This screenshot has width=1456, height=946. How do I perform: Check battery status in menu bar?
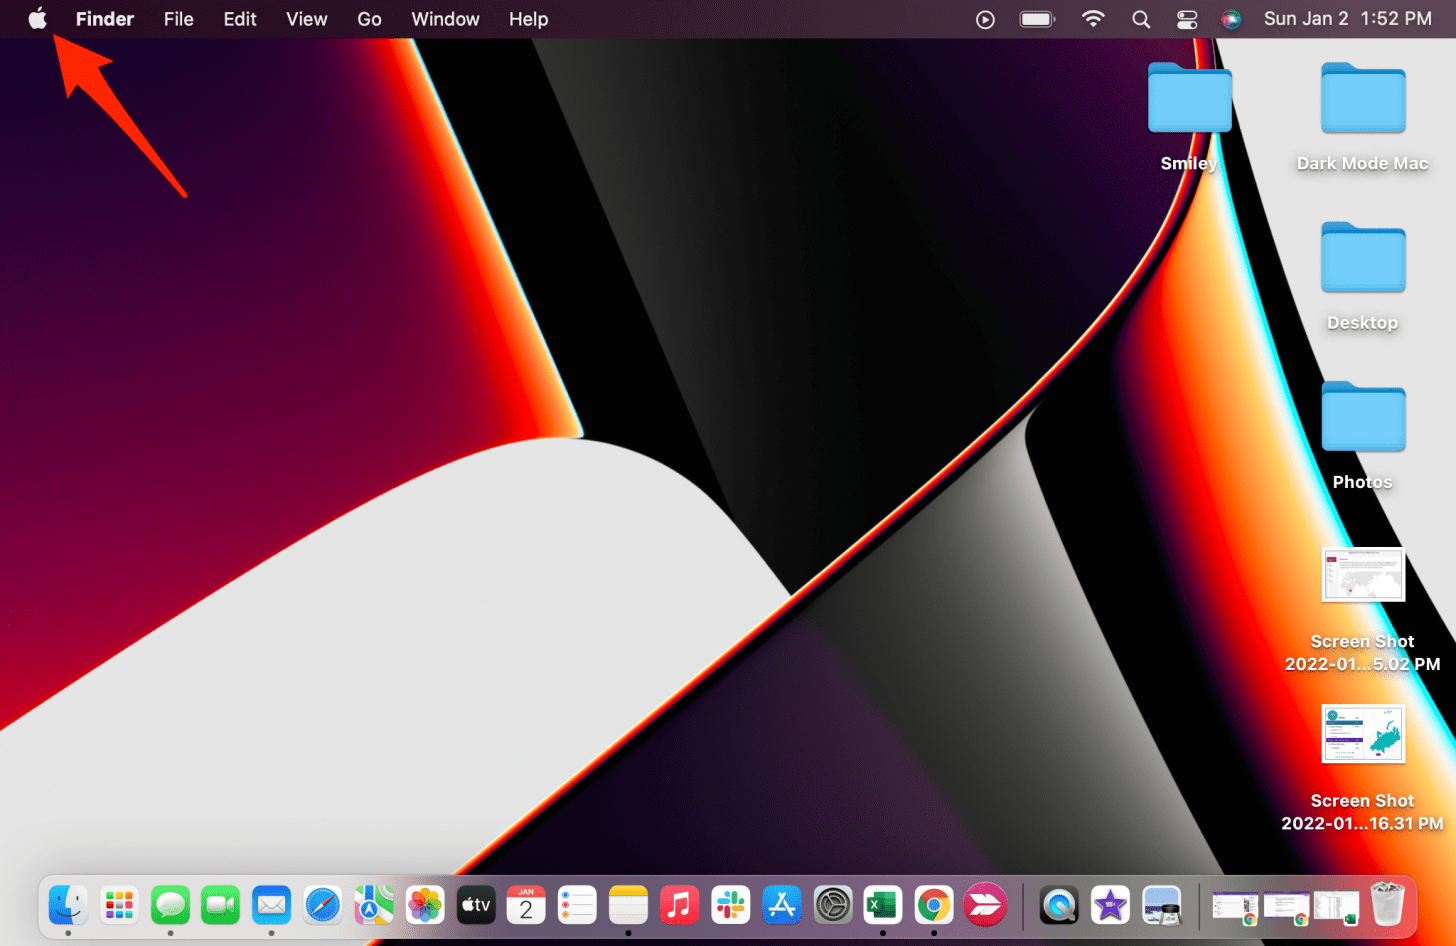(1038, 19)
